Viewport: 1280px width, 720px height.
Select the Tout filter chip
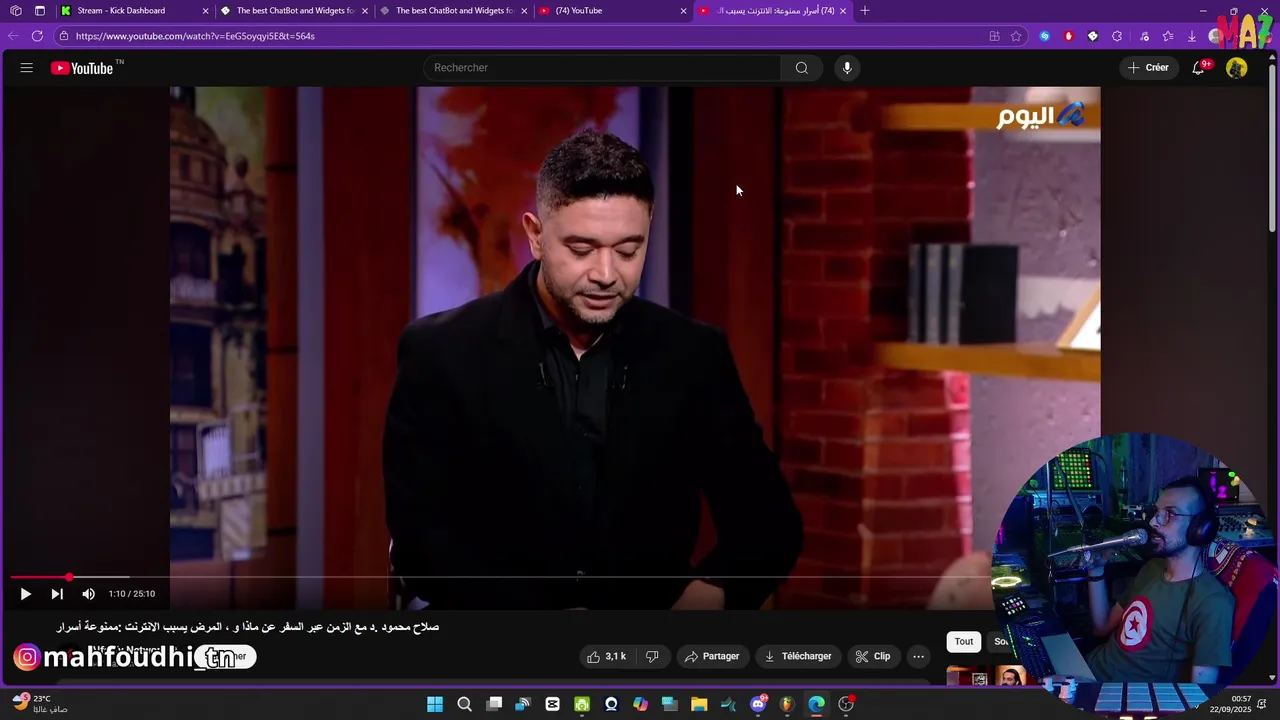[x=964, y=642]
